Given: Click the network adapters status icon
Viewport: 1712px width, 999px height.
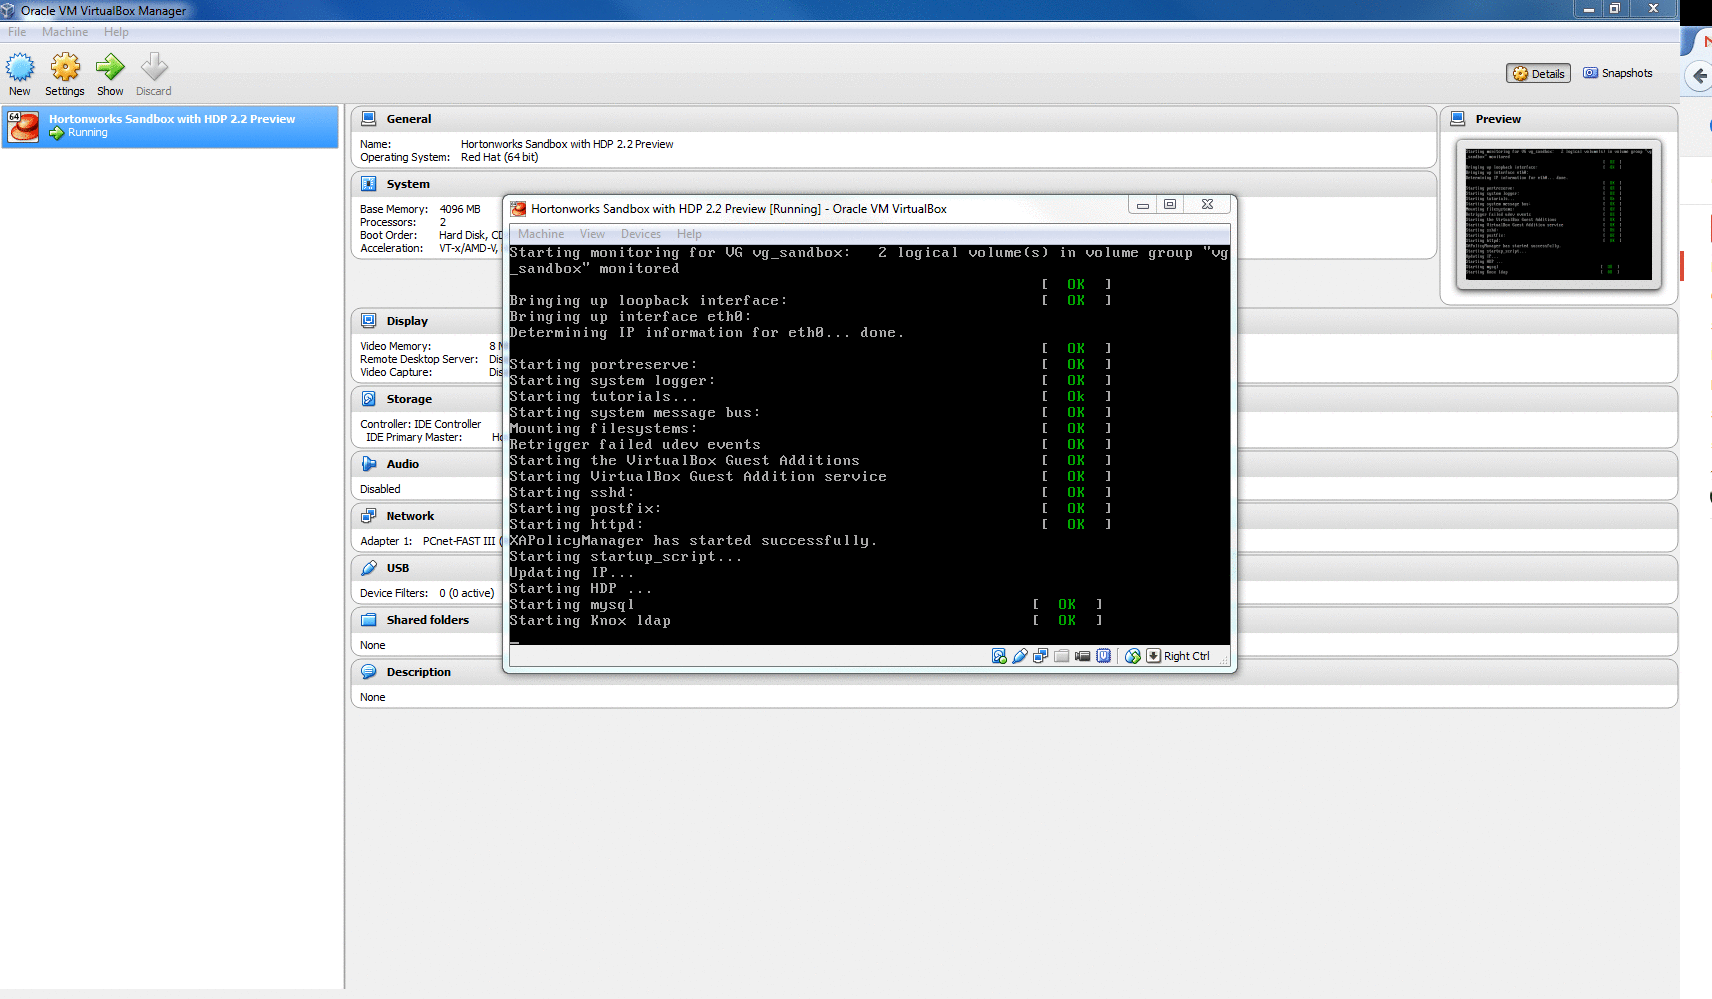Looking at the screenshot, I should click(x=1041, y=656).
